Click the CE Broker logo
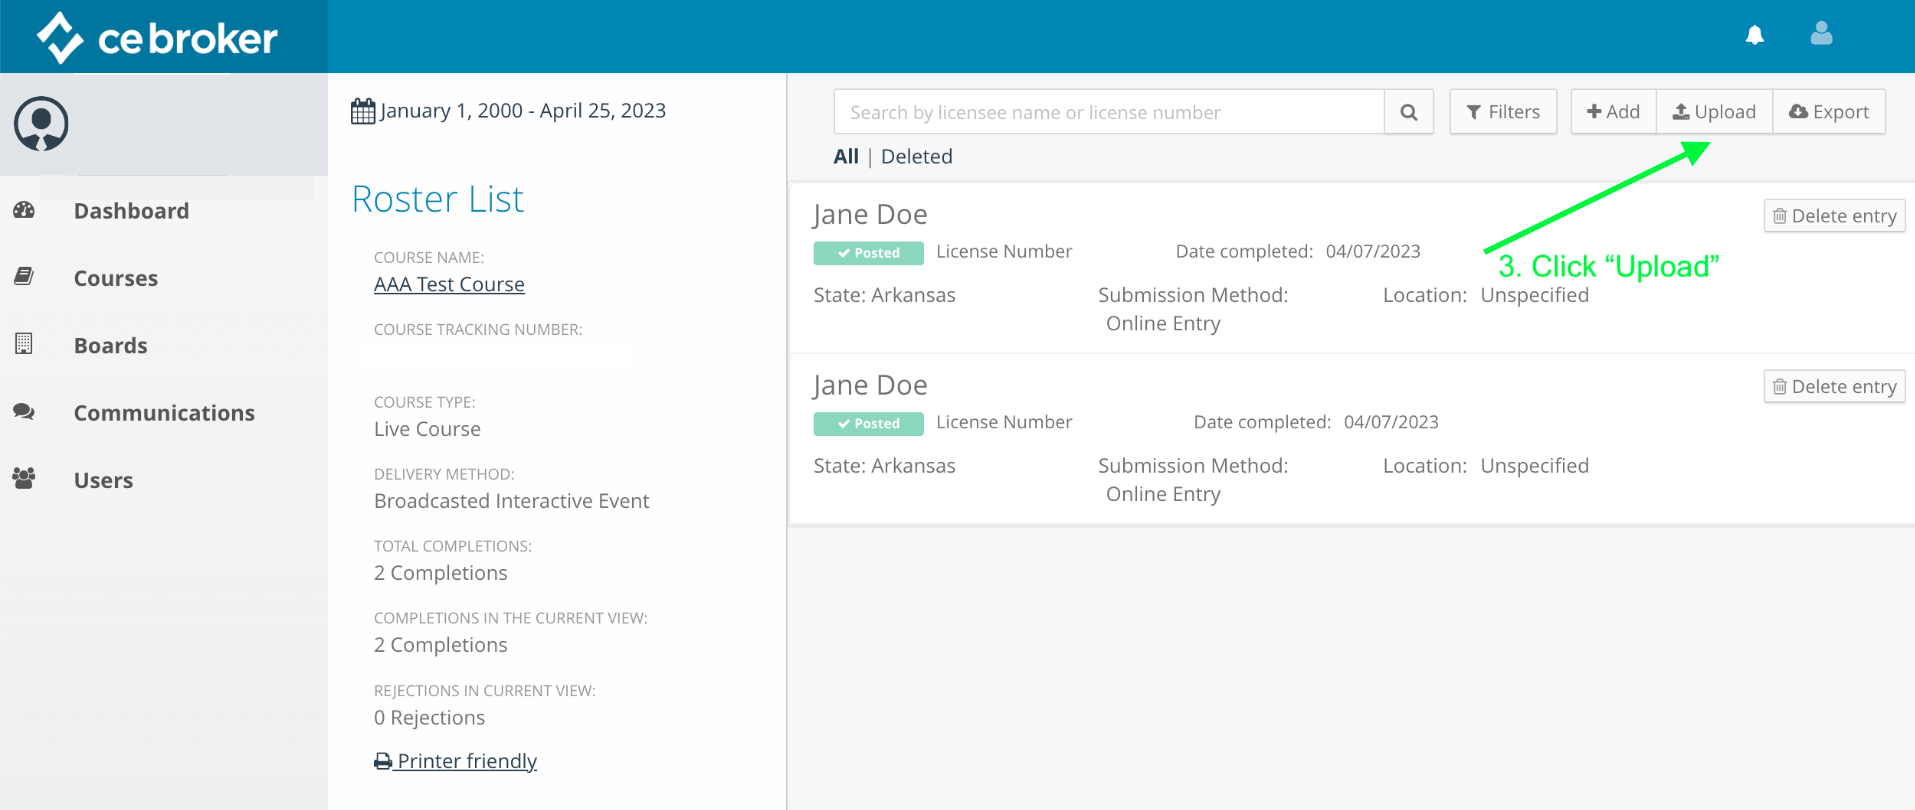This screenshot has height=810, width=1915. (x=157, y=38)
